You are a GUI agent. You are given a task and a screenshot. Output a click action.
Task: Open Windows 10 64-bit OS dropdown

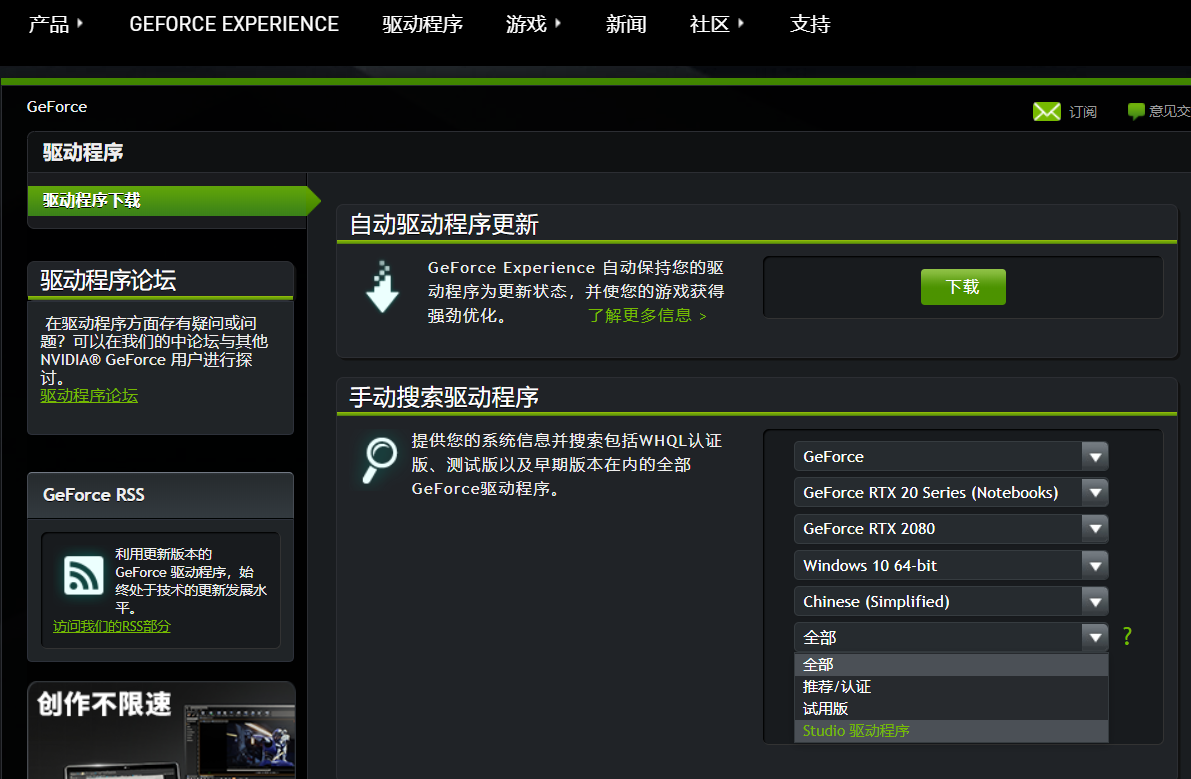click(951, 566)
